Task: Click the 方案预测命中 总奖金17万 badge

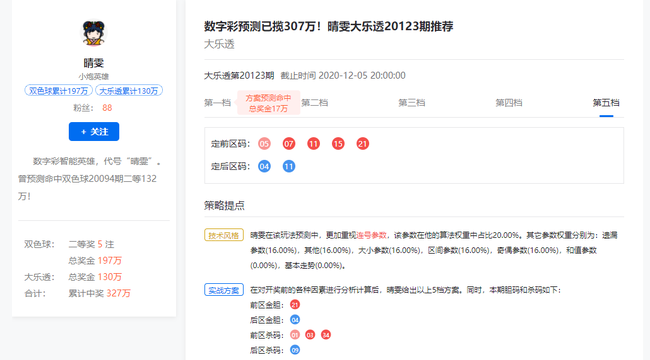Action: pos(268,103)
